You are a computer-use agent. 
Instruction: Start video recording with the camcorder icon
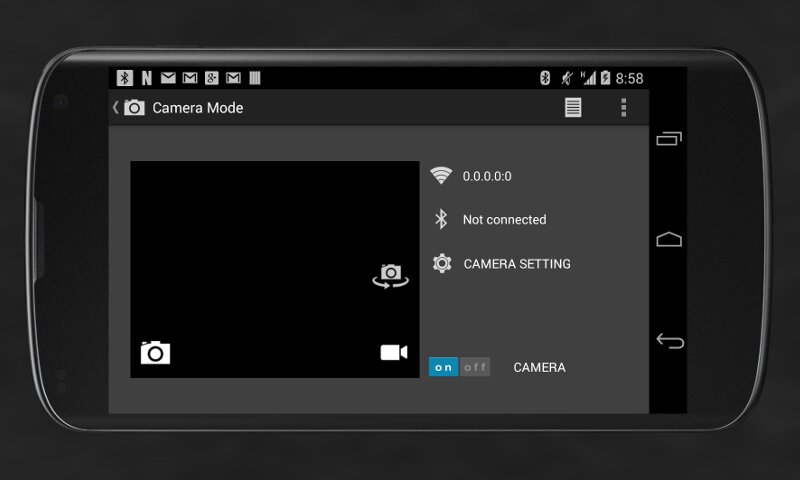click(x=394, y=352)
